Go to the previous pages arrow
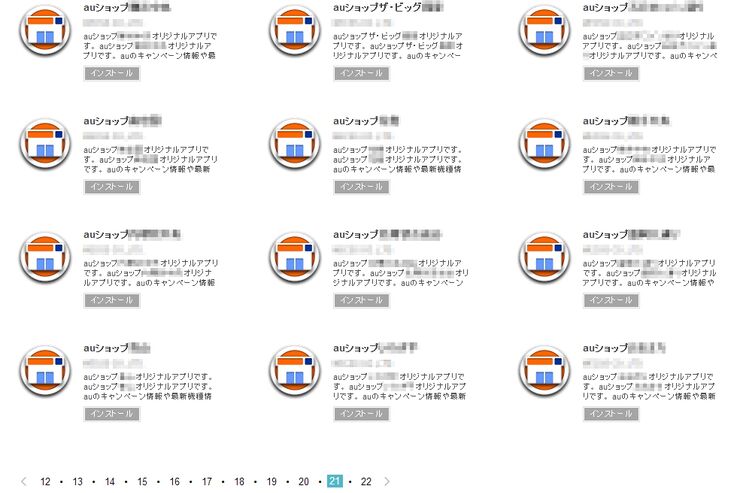740x493 pixels. coord(24,481)
